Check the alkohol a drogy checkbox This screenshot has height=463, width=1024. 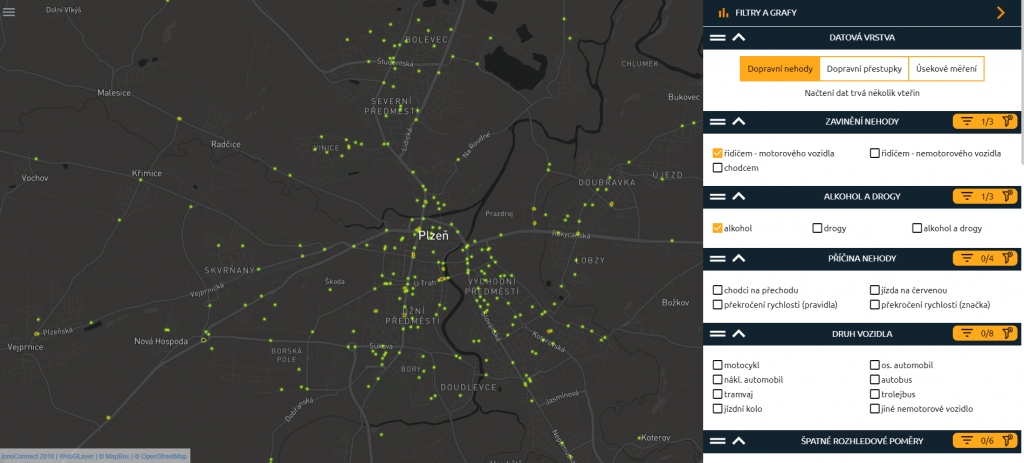[x=917, y=228]
